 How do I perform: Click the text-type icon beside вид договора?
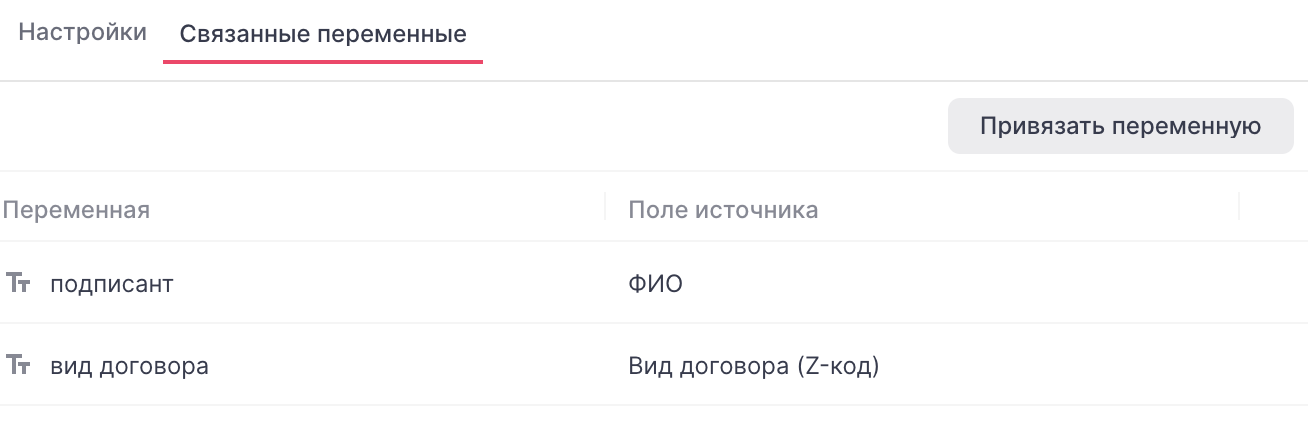click(x=19, y=365)
